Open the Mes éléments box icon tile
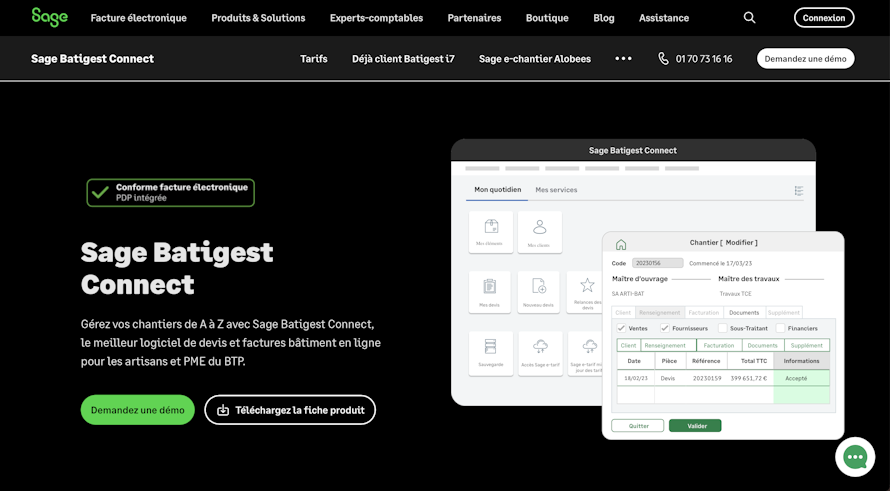Image resolution: width=890 pixels, height=491 pixels. pyautogui.click(x=491, y=232)
